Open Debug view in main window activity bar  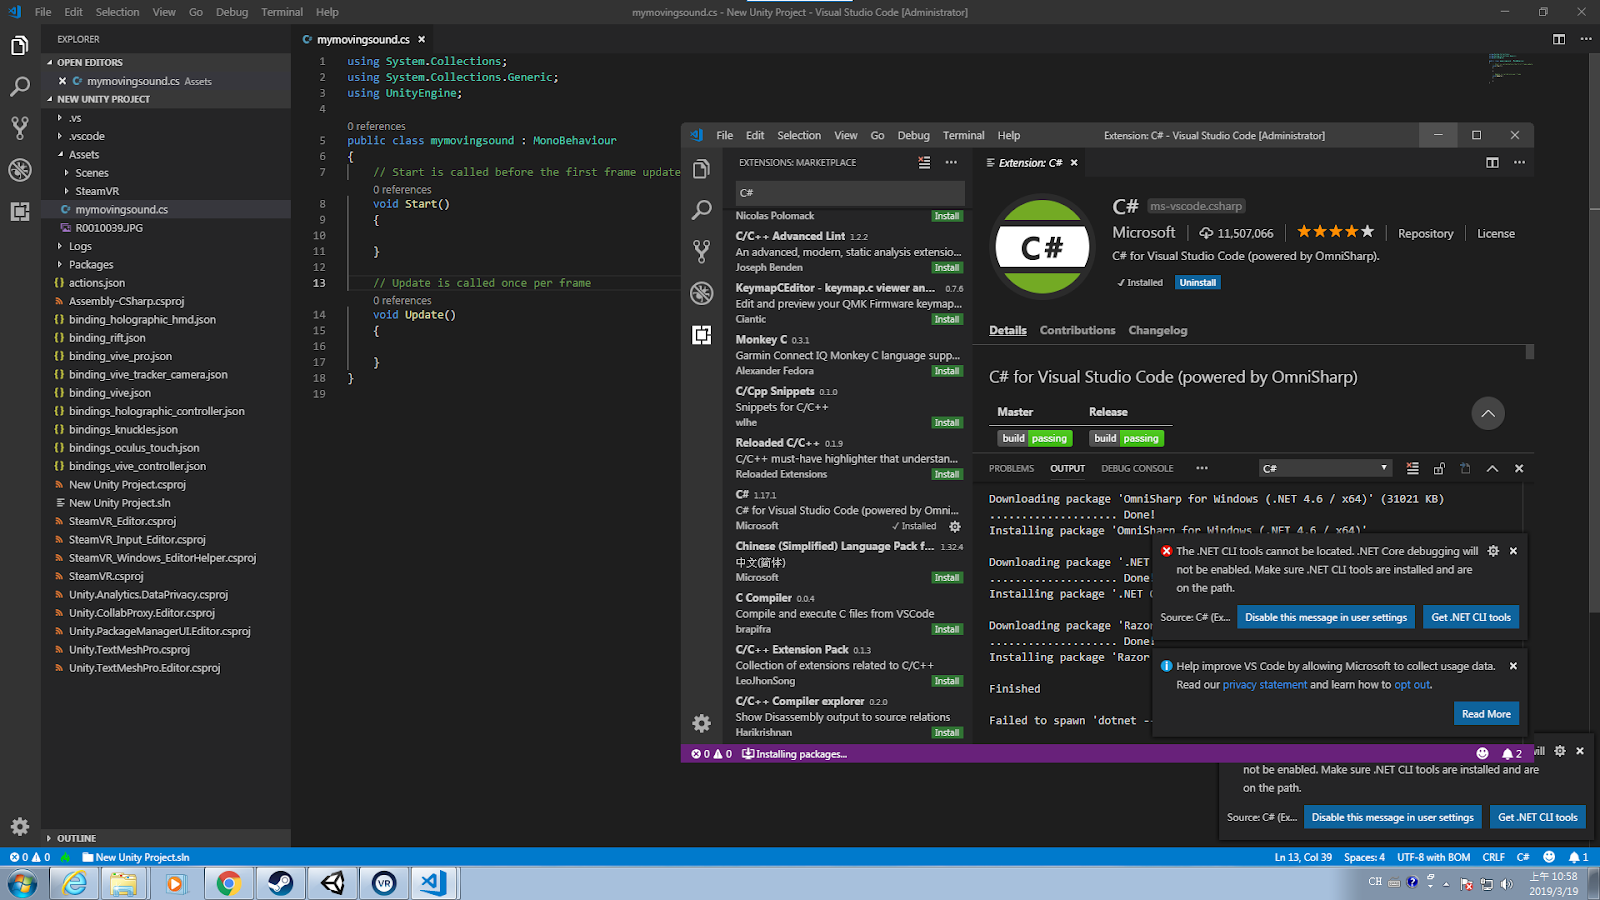pos(20,170)
